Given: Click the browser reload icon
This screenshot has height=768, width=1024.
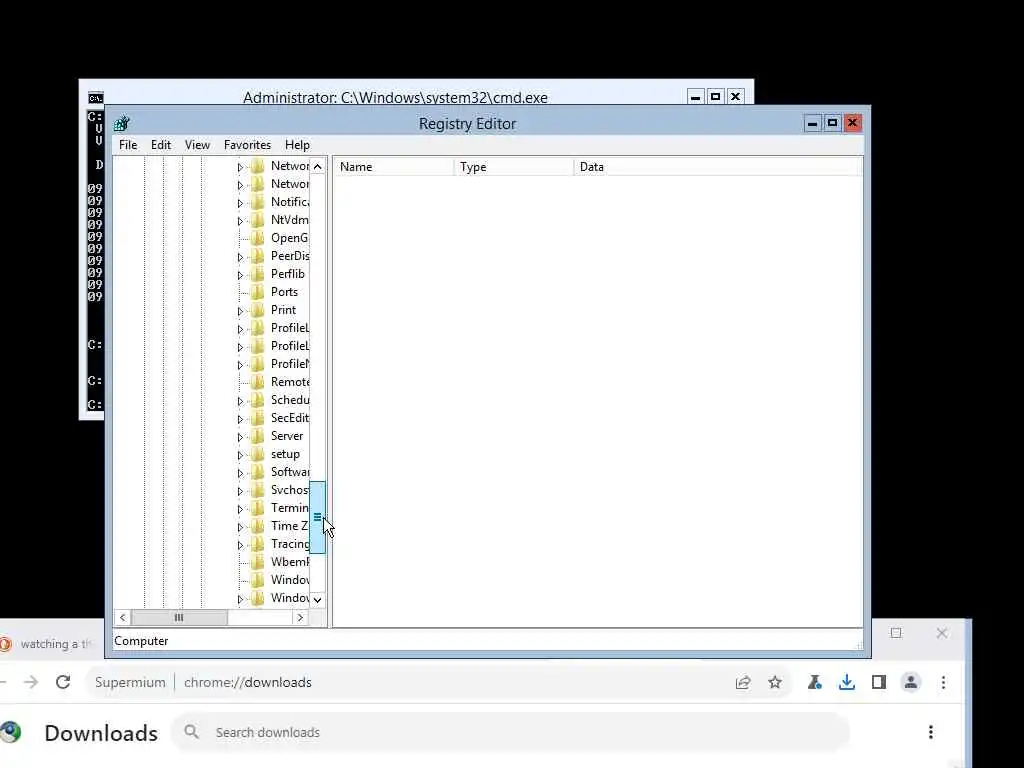Looking at the screenshot, I should click(63, 682).
